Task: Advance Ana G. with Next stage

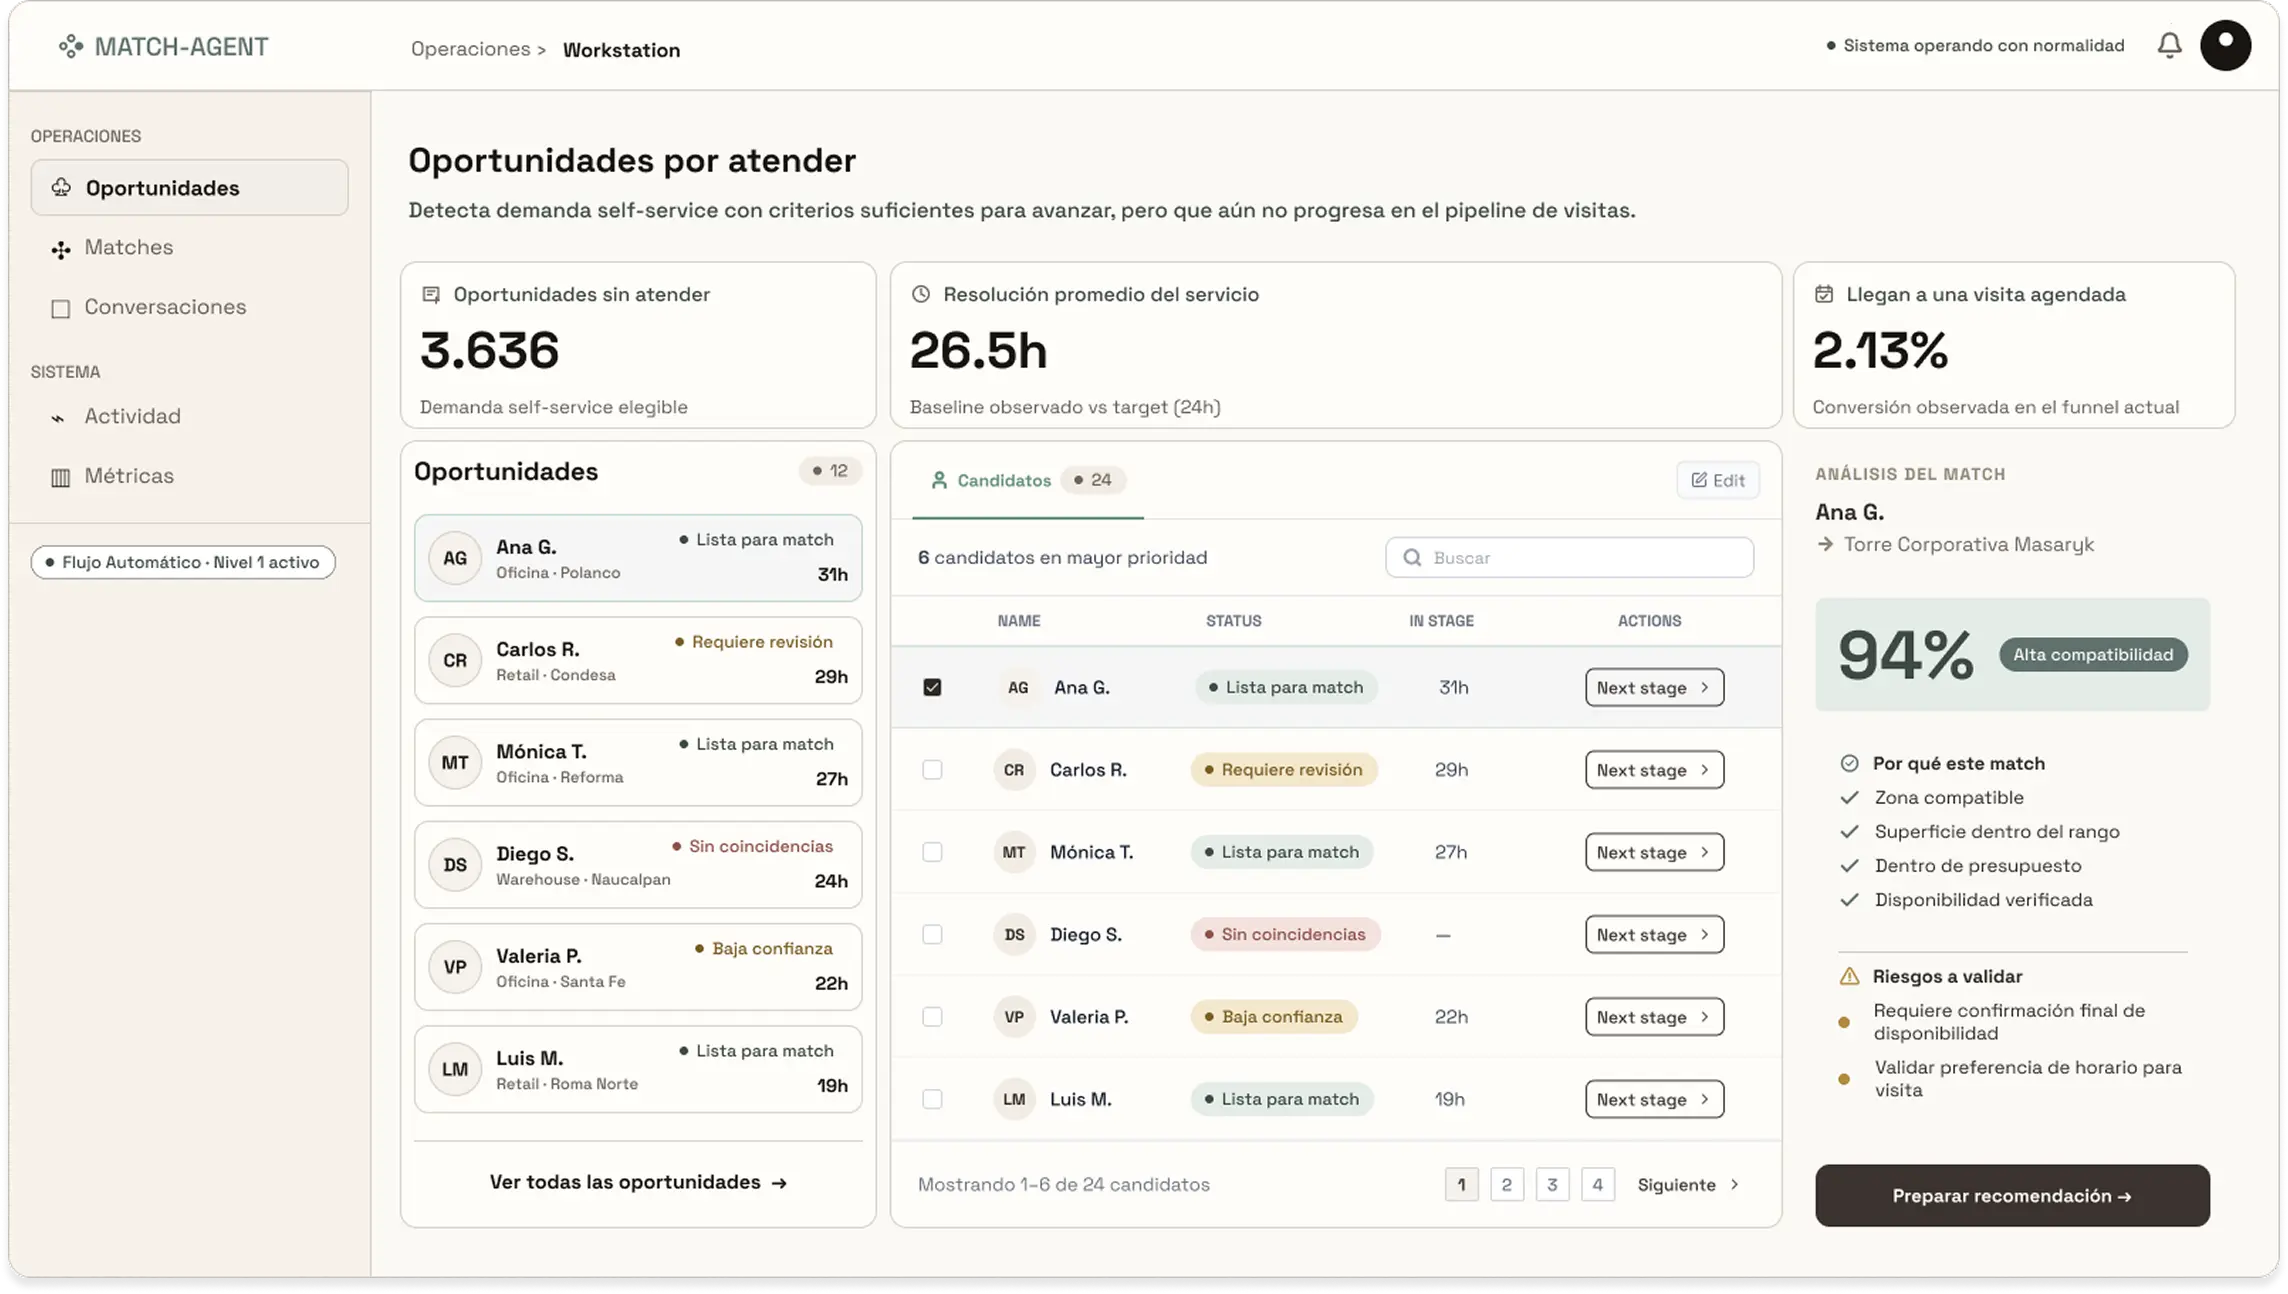Action: point(1654,687)
